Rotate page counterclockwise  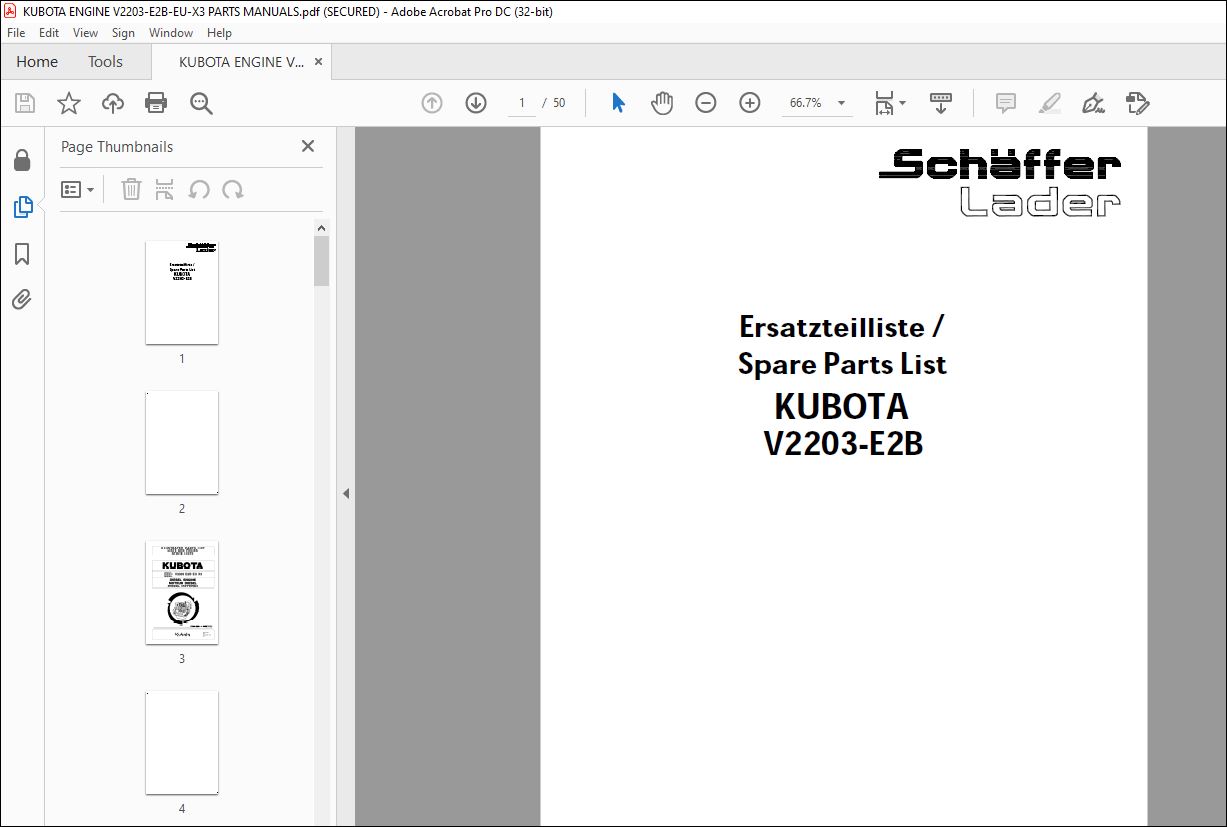pyautogui.click(x=199, y=189)
